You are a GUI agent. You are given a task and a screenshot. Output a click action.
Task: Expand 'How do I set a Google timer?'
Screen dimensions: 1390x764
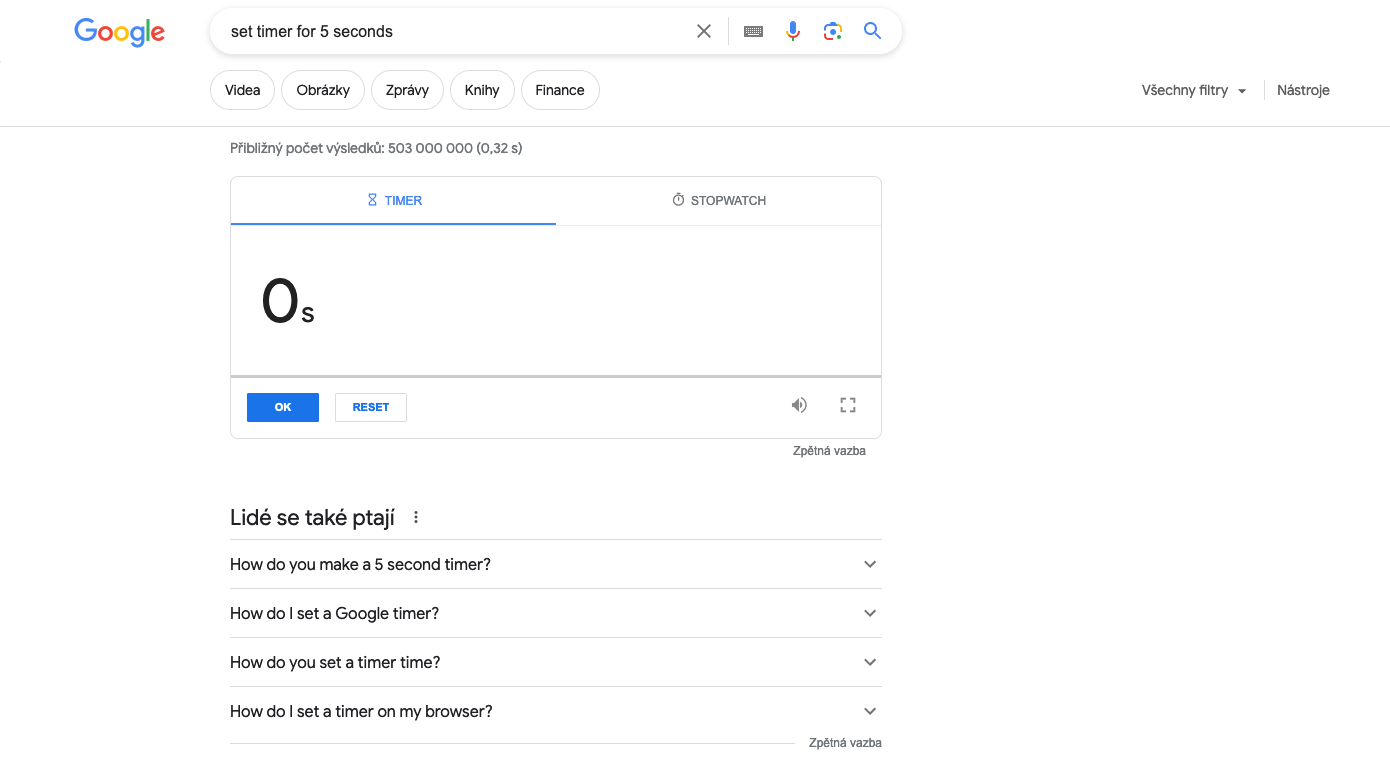tap(555, 613)
